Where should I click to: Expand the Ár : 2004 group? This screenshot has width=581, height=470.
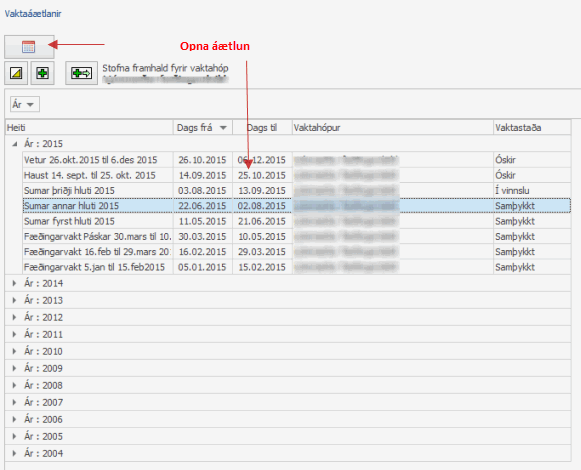(x=14, y=453)
